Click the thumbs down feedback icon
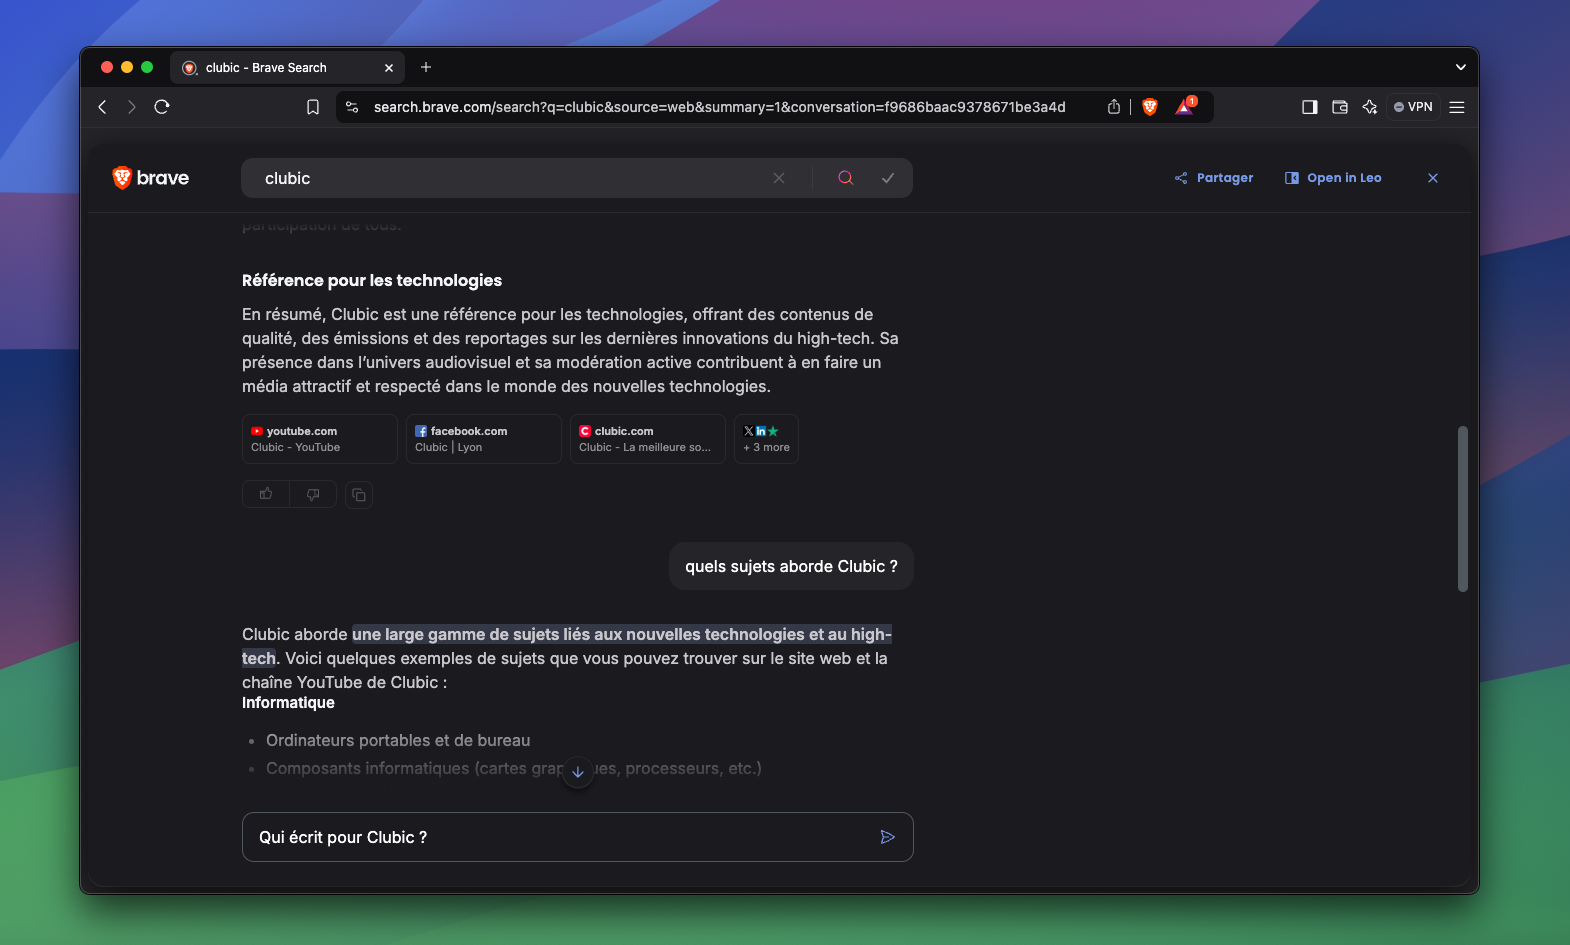Screen dimensions: 1570x945 click(x=313, y=494)
